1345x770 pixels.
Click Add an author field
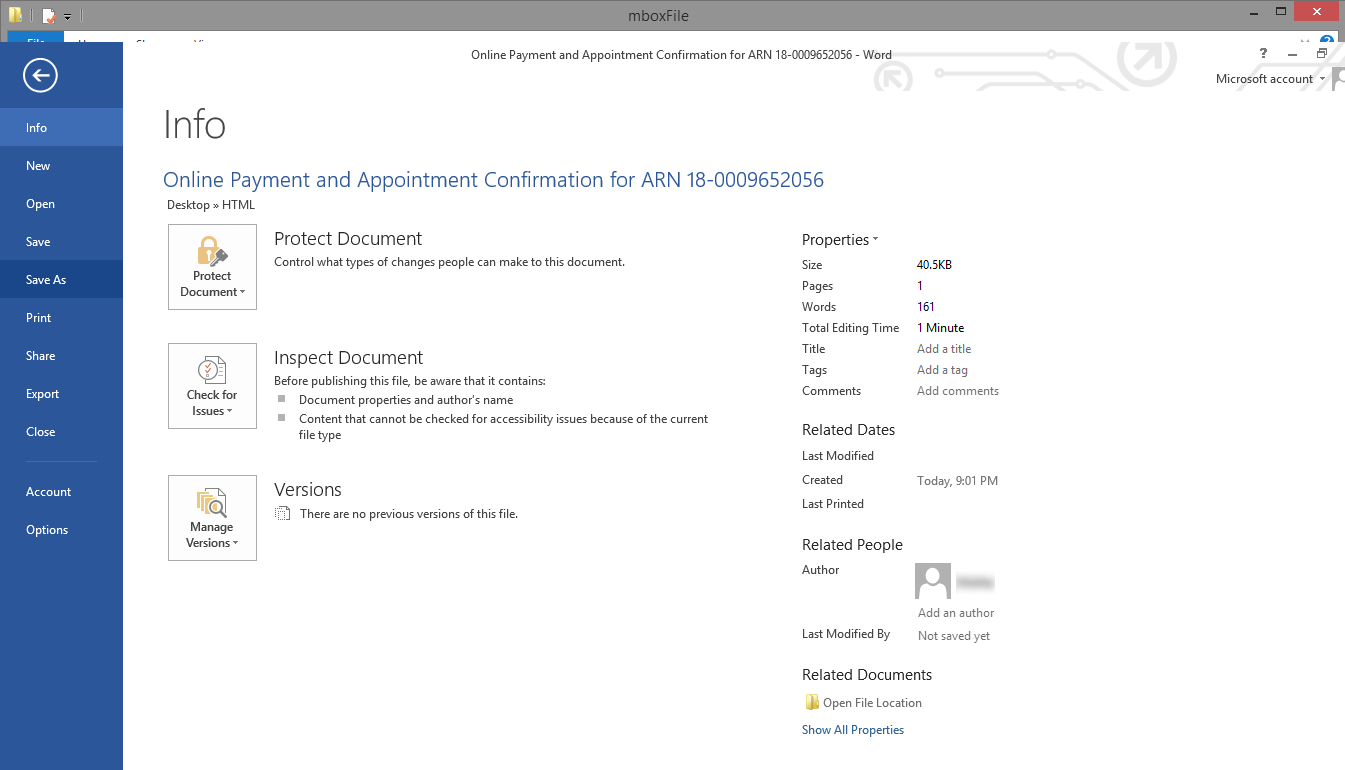pos(956,613)
